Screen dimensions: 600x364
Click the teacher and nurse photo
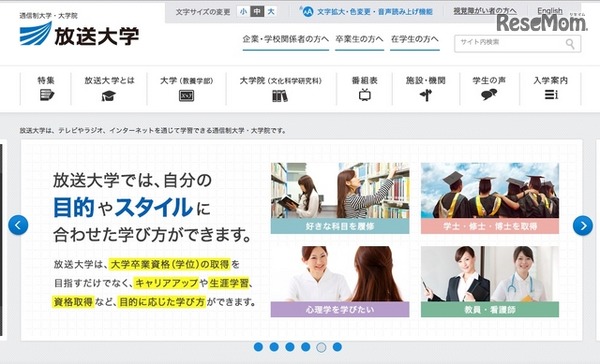(x=490, y=274)
